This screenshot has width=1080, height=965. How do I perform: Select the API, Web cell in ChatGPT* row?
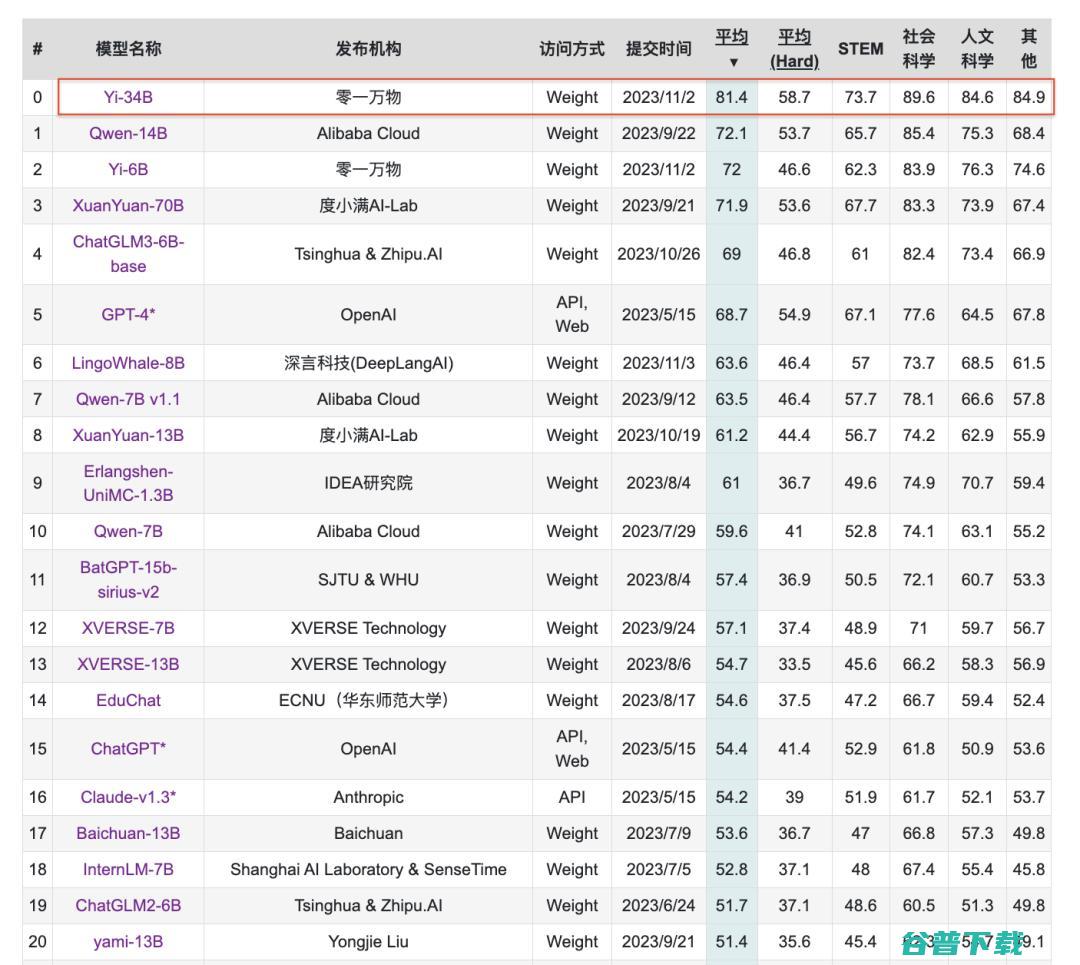click(x=572, y=749)
